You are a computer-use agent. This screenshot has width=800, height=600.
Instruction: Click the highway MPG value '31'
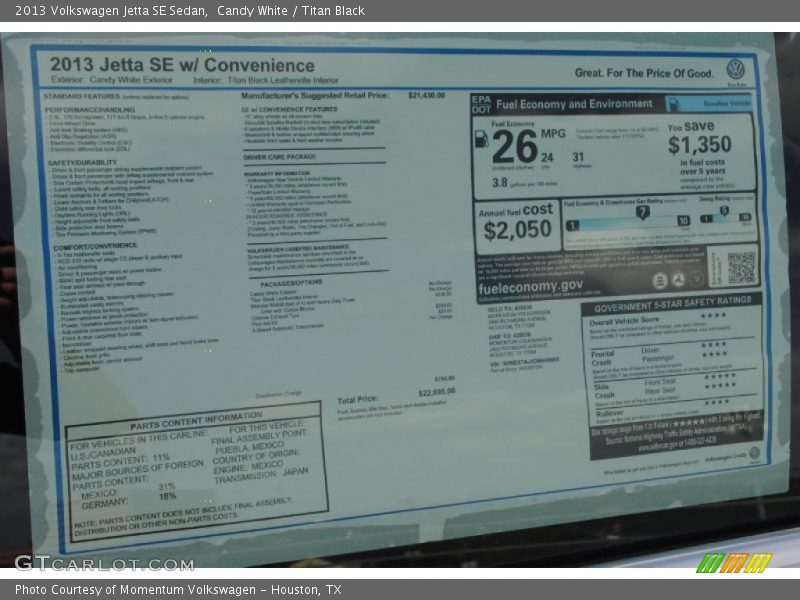click(x=578, y=157)
